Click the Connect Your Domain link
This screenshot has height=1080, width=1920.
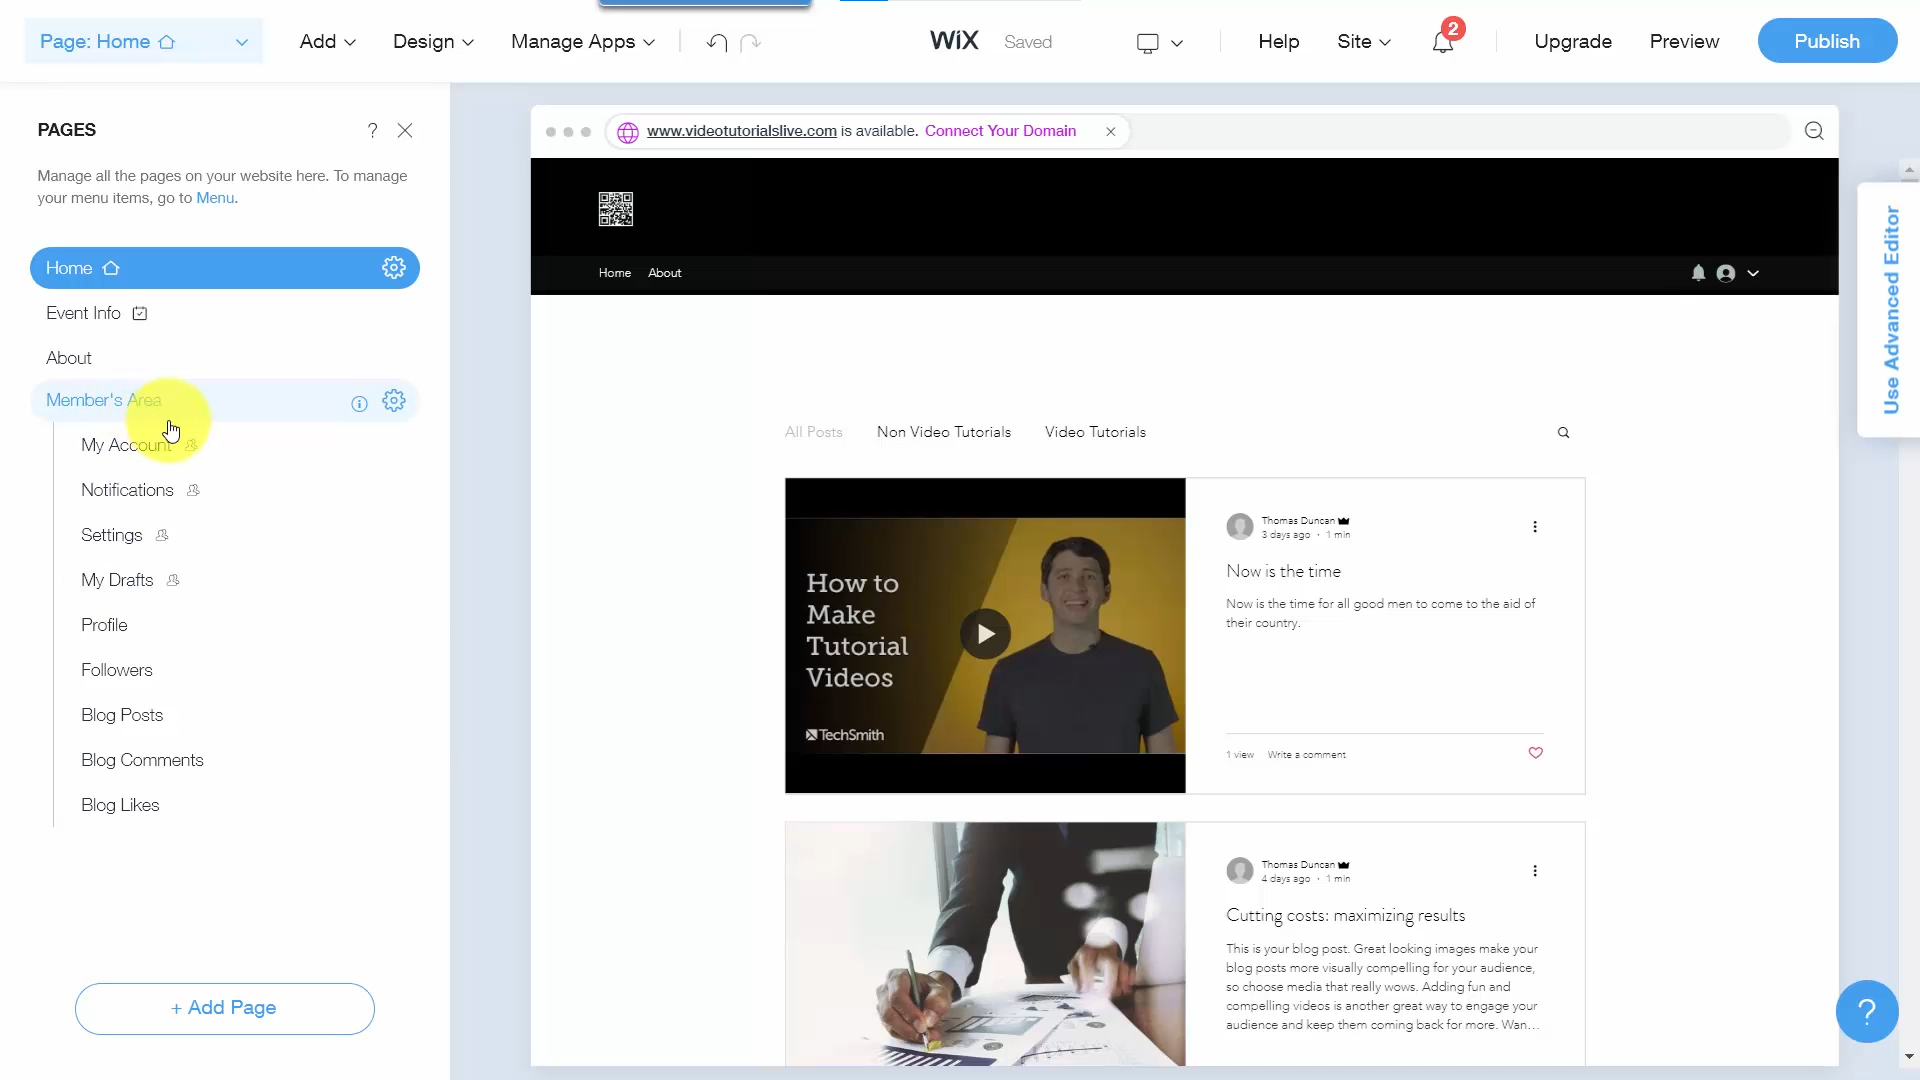(x=1001, y=131)
